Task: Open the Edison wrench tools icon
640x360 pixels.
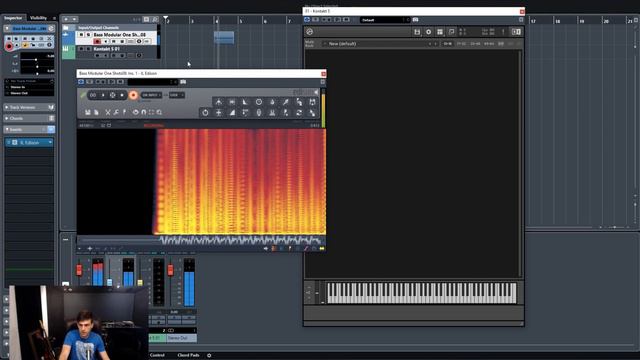Action: [116, 112]
